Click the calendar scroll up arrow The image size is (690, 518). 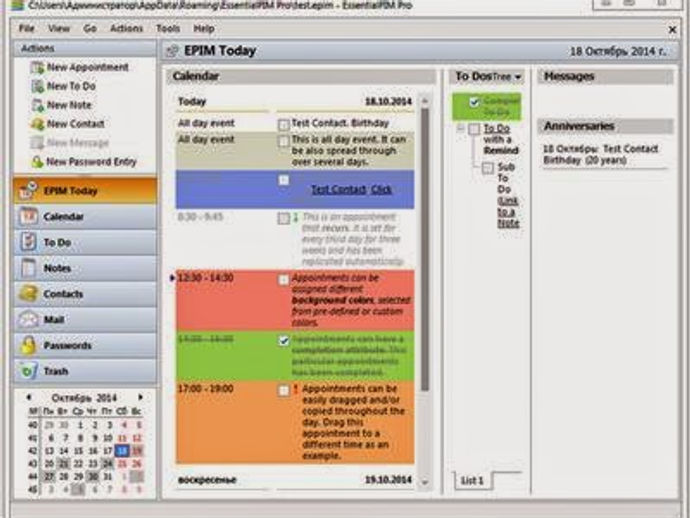425,101
